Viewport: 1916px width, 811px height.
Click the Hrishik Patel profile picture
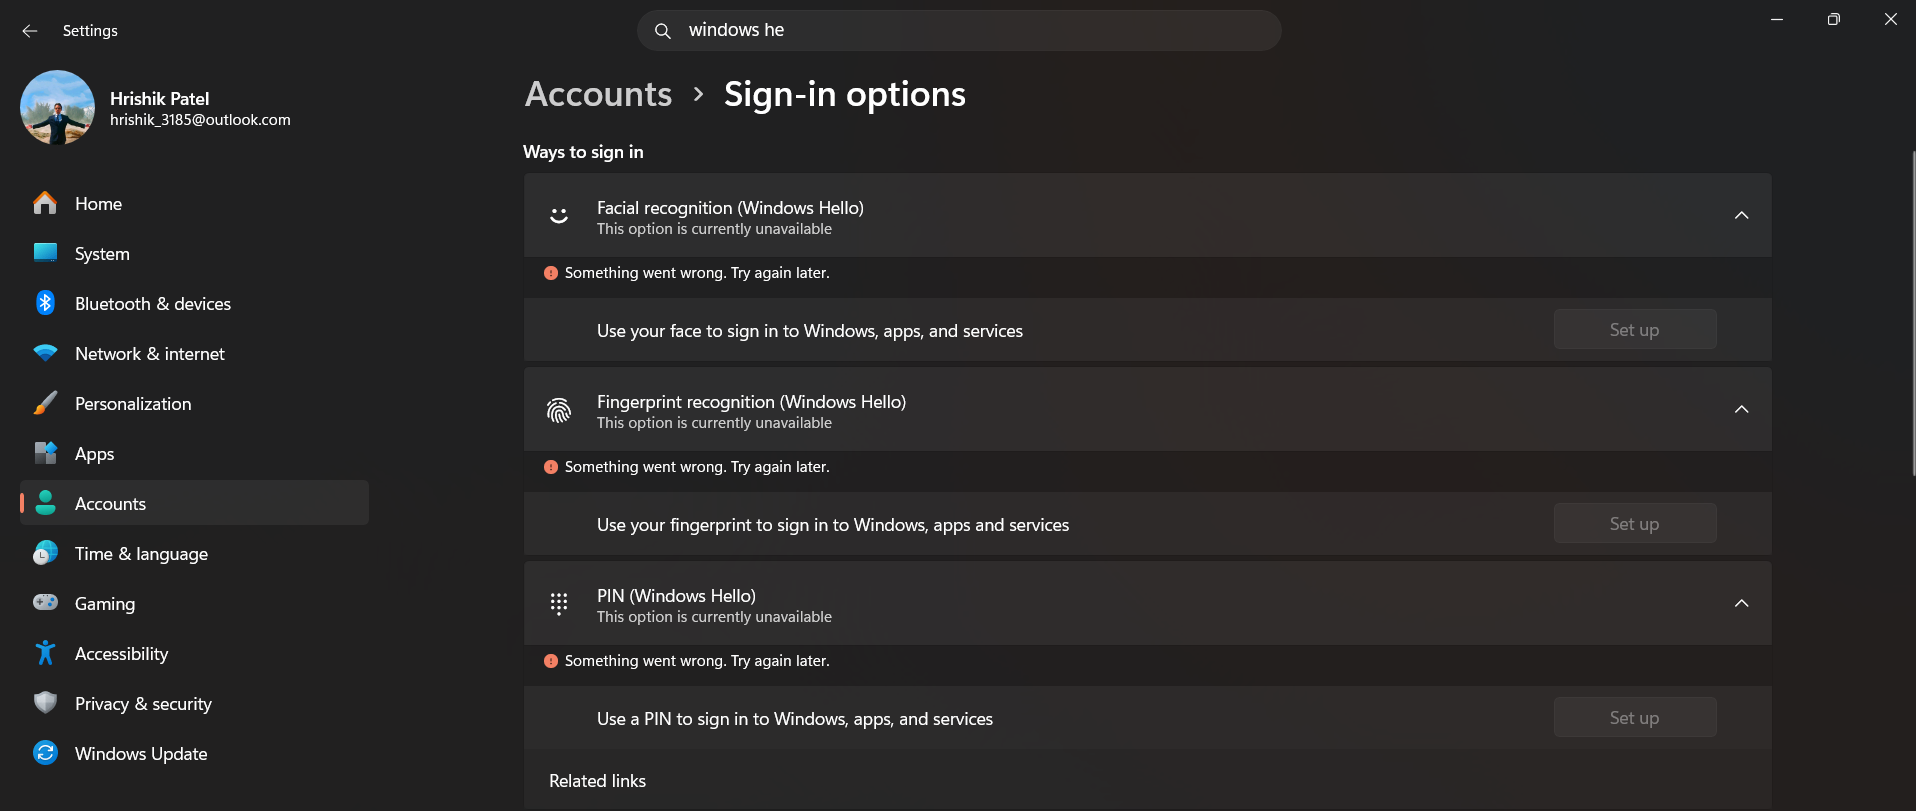pos(57,107)
